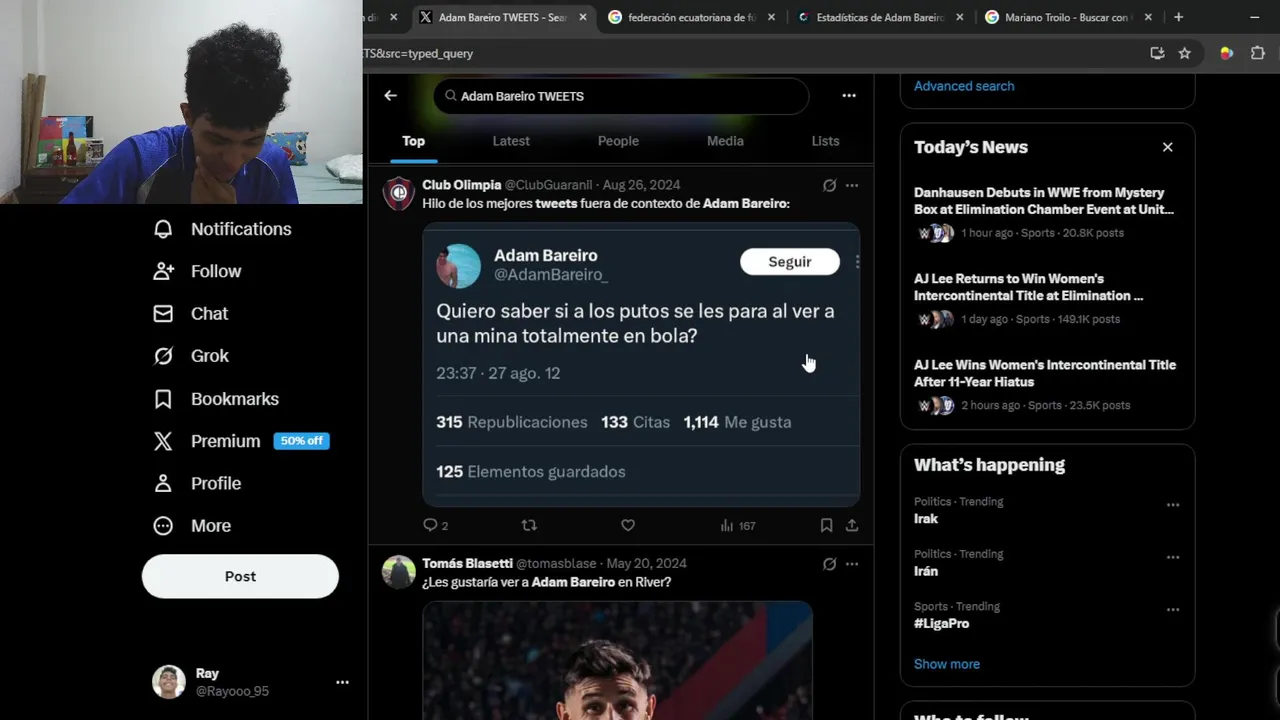Click Show more under What's happening

[947, 664]
